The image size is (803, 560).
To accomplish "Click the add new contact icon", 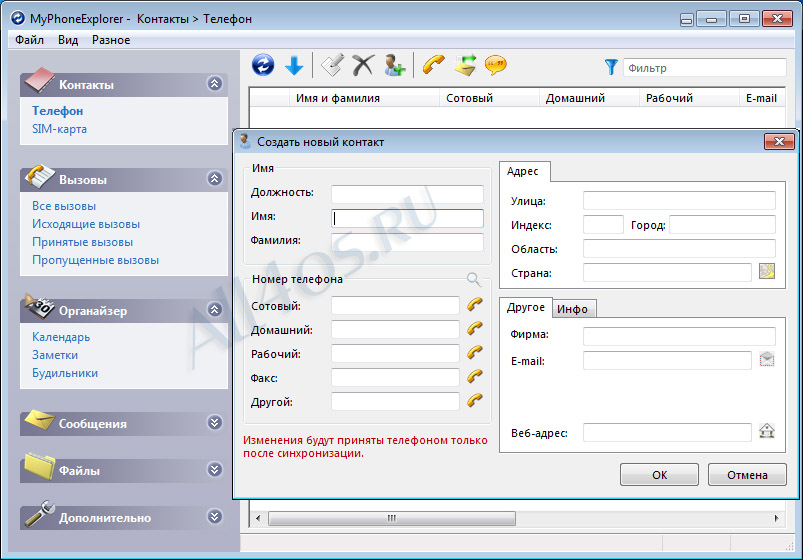I will [394, 66].
